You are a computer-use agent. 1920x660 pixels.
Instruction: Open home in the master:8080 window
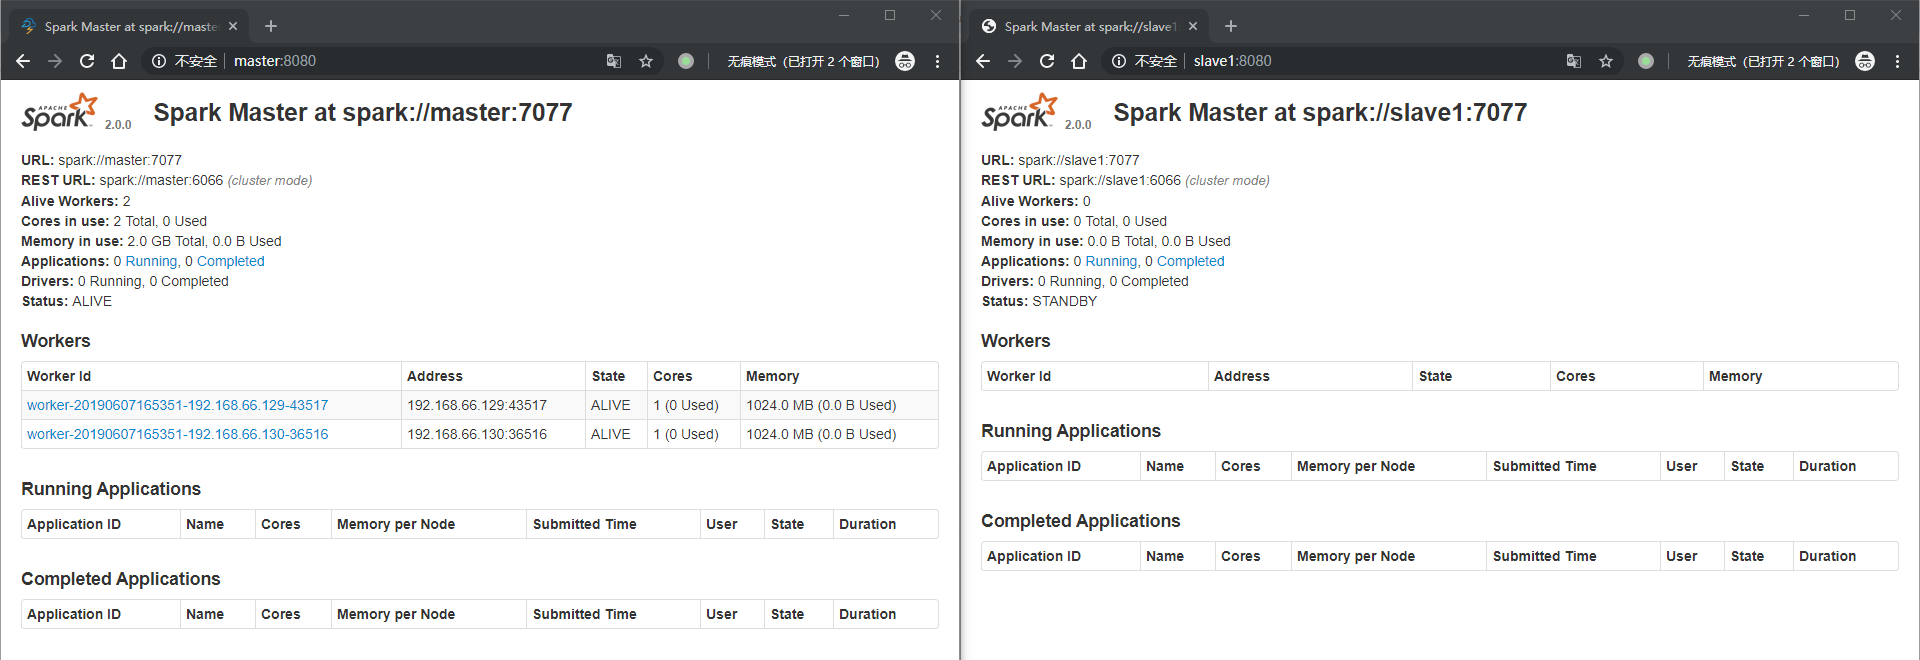click(x=119, y=61)
